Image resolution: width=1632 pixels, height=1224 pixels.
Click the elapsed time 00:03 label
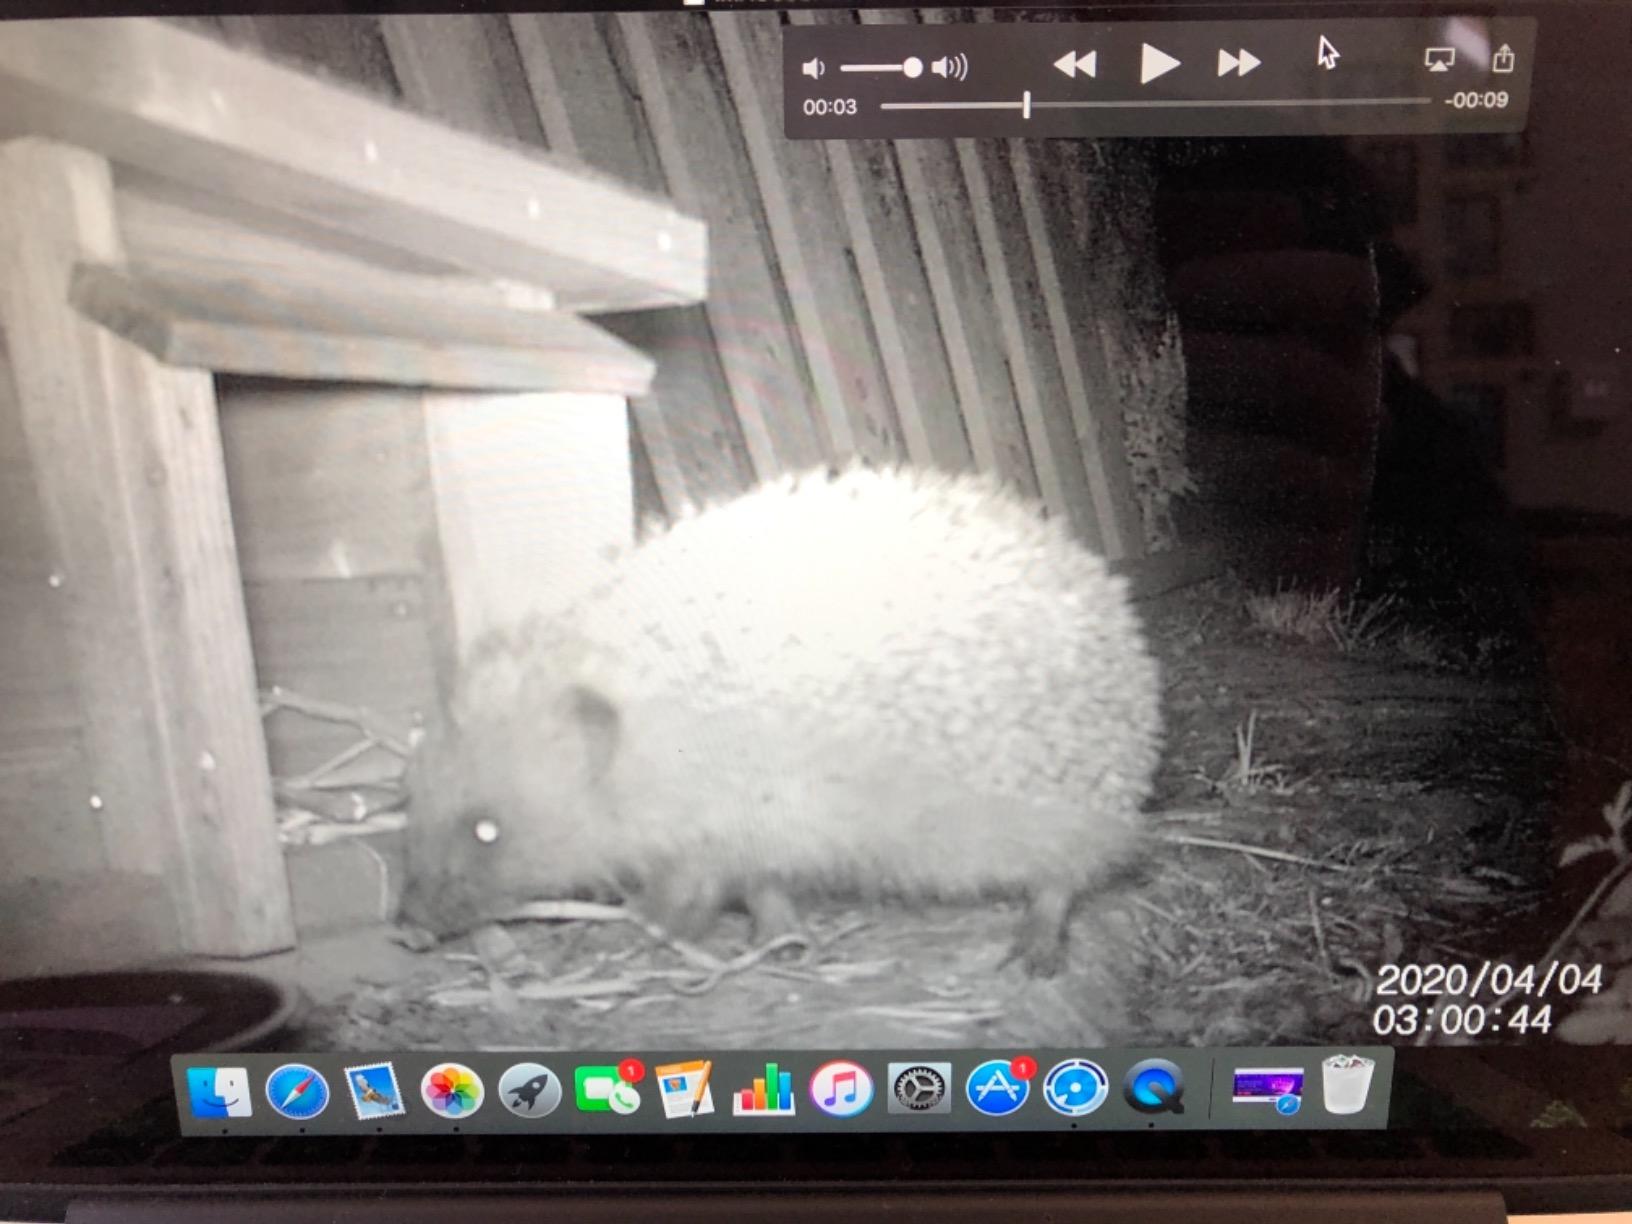830,107
